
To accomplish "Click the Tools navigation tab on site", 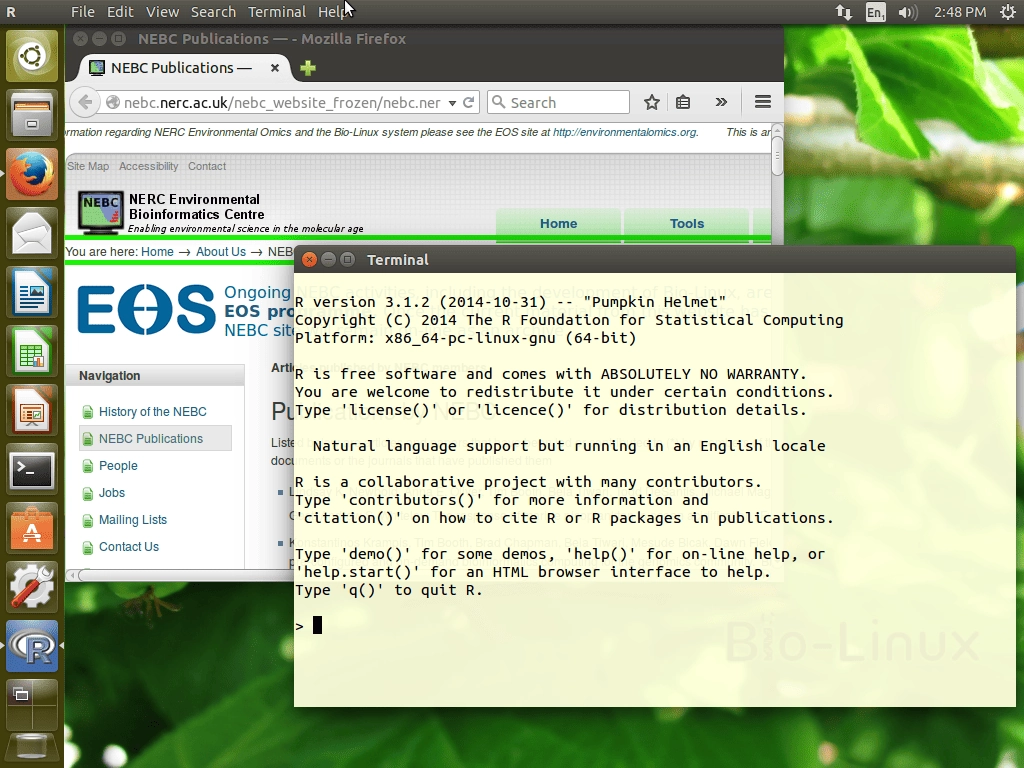I will tap(686, 223).
